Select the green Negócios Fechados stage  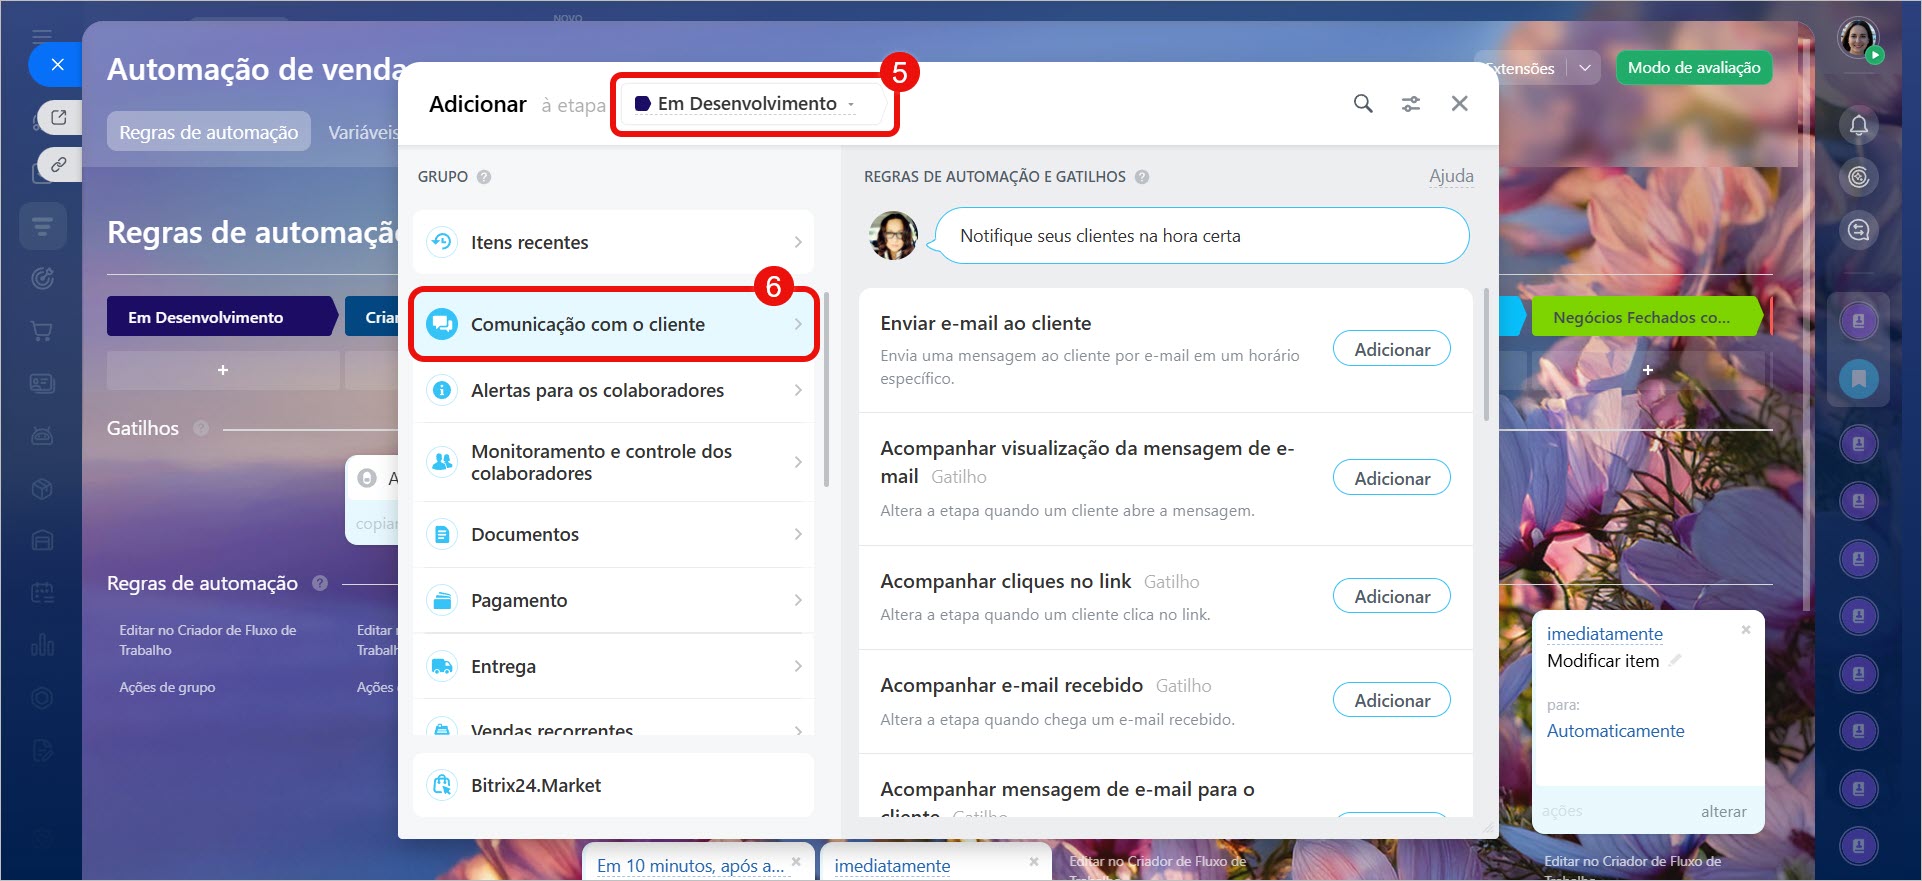point(1643,317)
